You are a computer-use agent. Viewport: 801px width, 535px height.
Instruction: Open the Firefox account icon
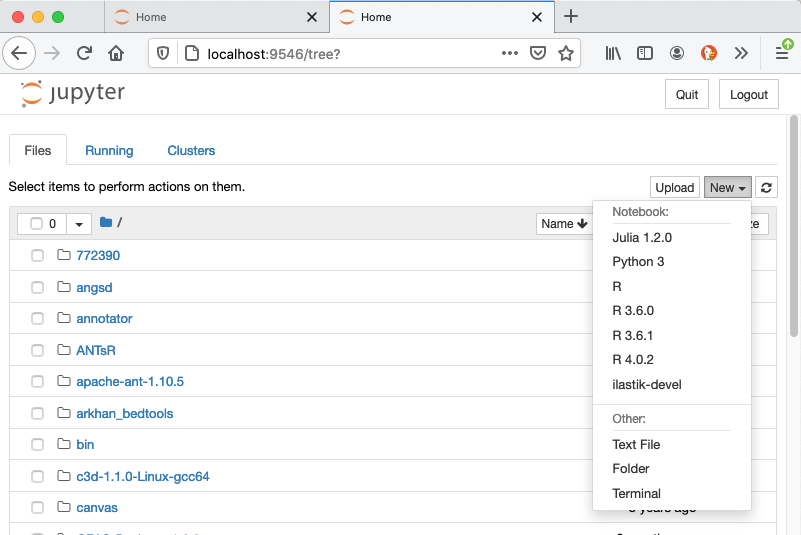[x=677, y=53]
